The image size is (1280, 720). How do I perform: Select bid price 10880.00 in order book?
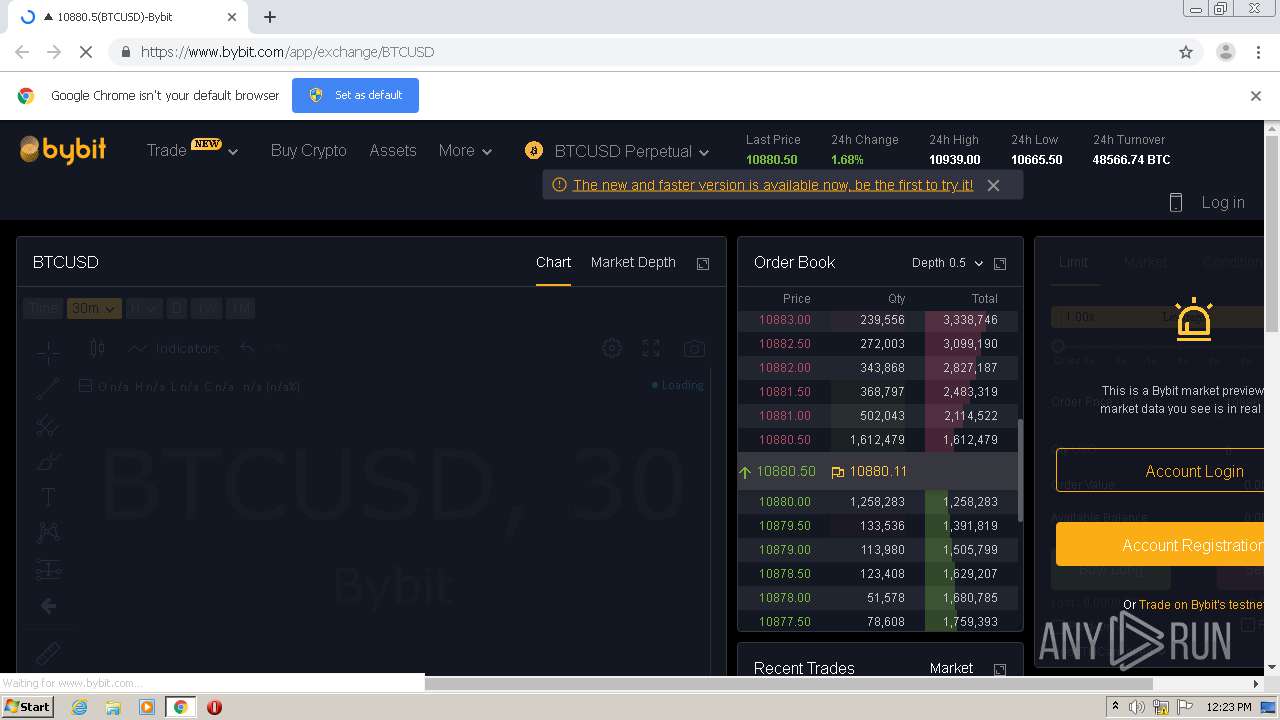[784, 502]
